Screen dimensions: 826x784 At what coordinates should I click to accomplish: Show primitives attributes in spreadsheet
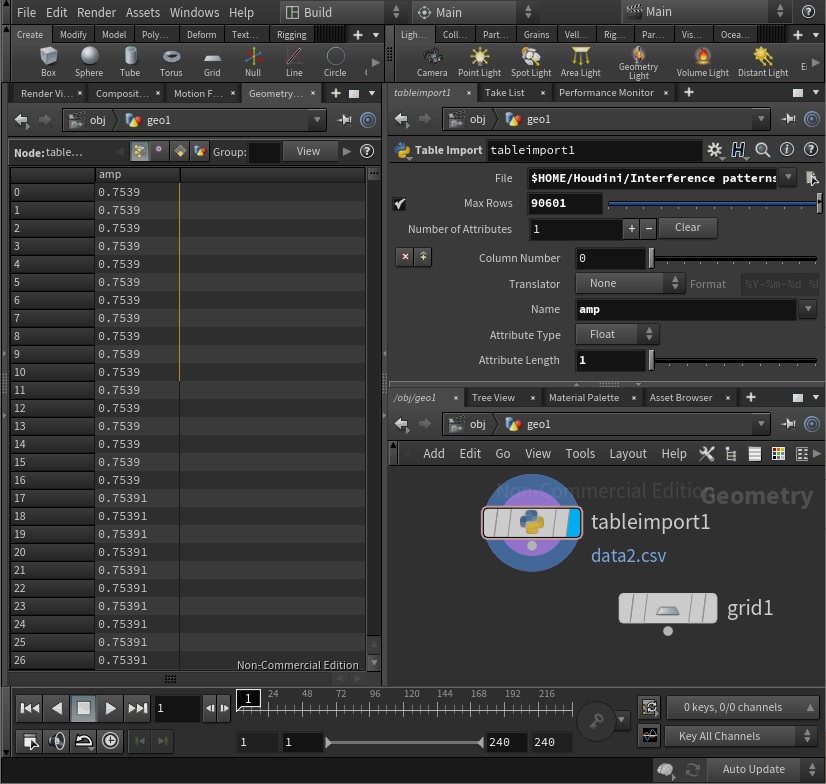180,152
